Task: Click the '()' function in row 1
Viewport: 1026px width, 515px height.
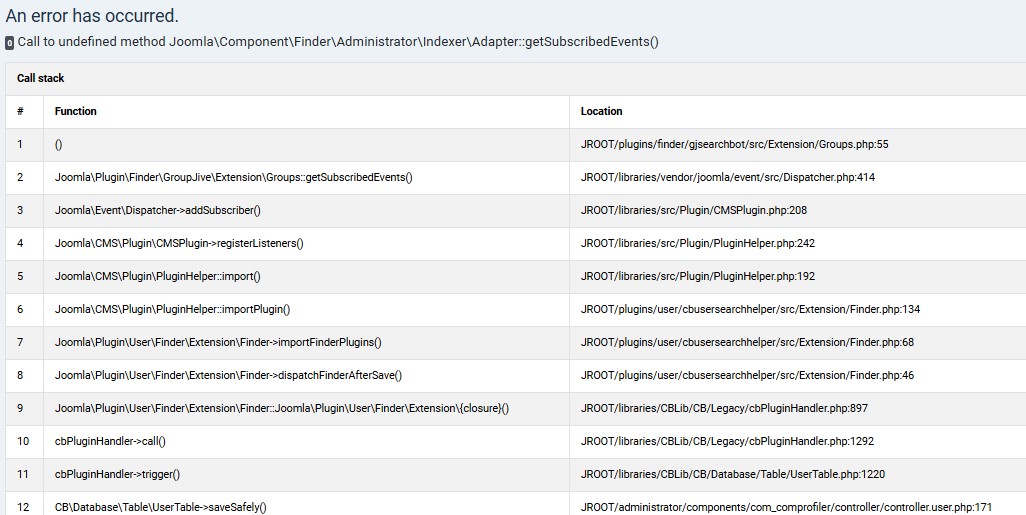Action: click(x=58, y=145)
